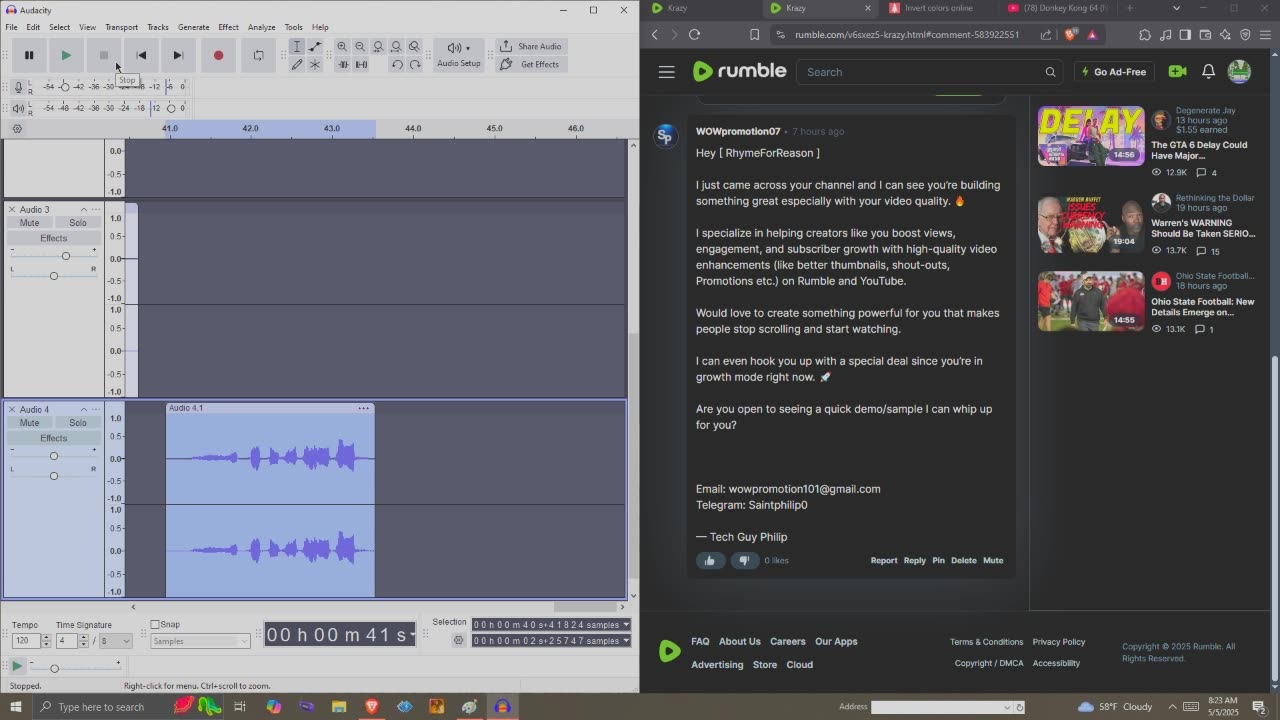Screen dimensions: 1280x720
Task: Open Rumble notifications bell
Action: (1208, 72)
